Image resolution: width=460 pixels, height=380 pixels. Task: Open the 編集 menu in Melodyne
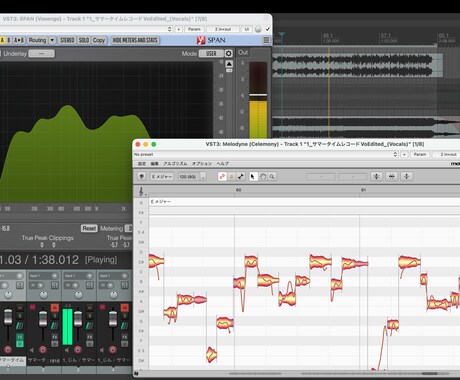(x=154, y=164)
